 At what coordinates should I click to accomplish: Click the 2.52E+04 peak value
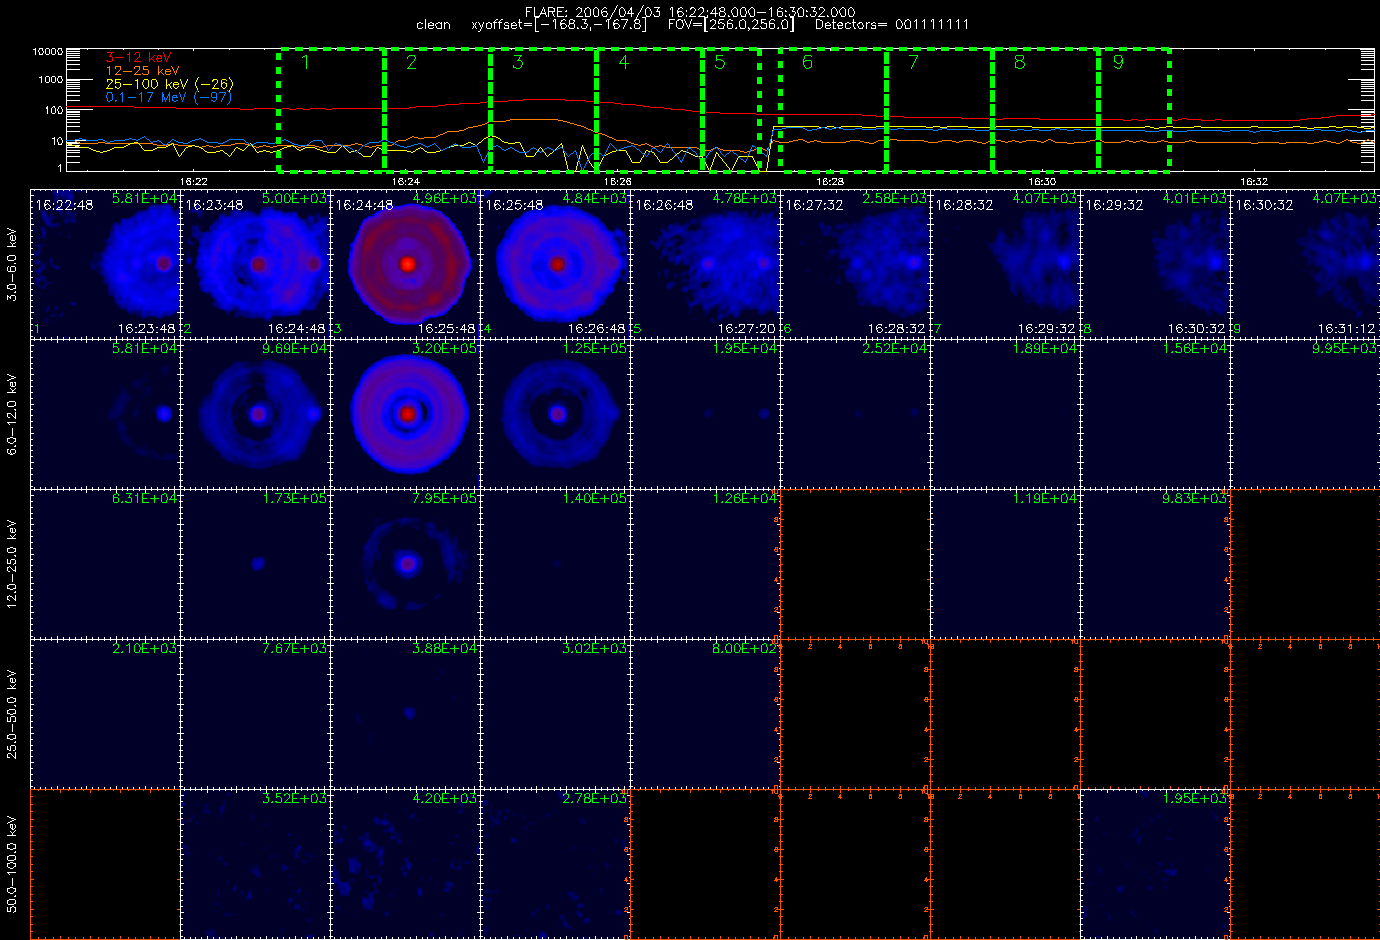point(894,348)
